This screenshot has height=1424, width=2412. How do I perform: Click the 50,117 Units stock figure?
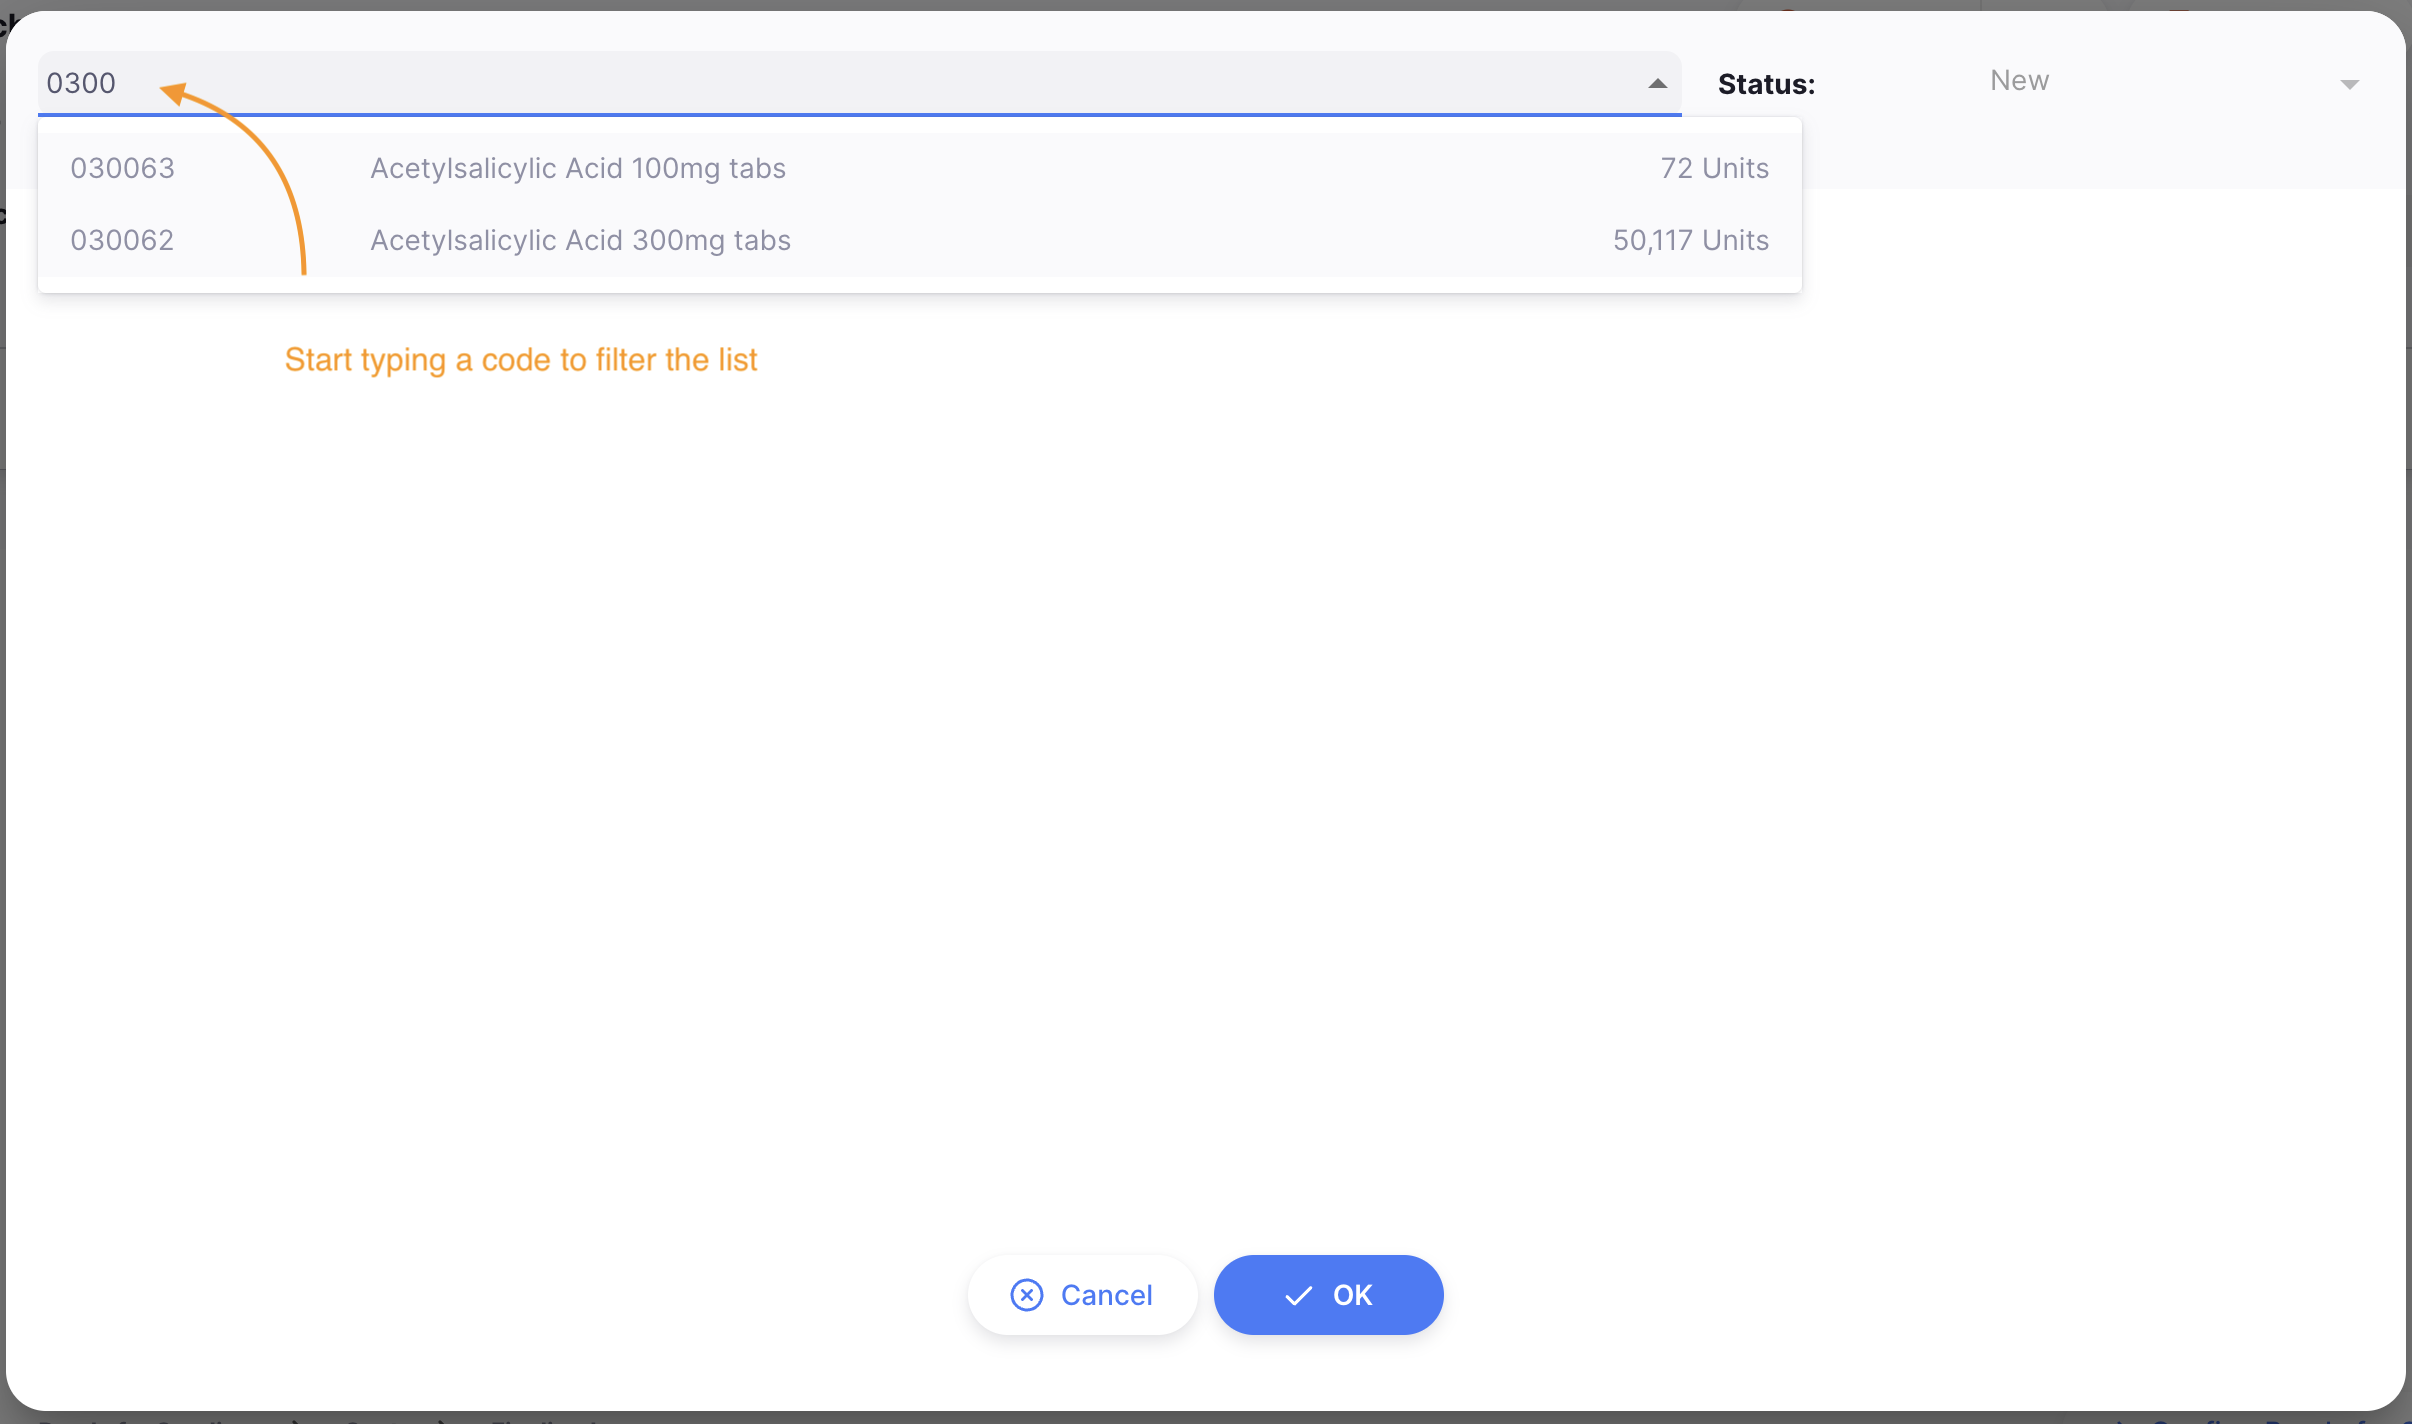1689,240
